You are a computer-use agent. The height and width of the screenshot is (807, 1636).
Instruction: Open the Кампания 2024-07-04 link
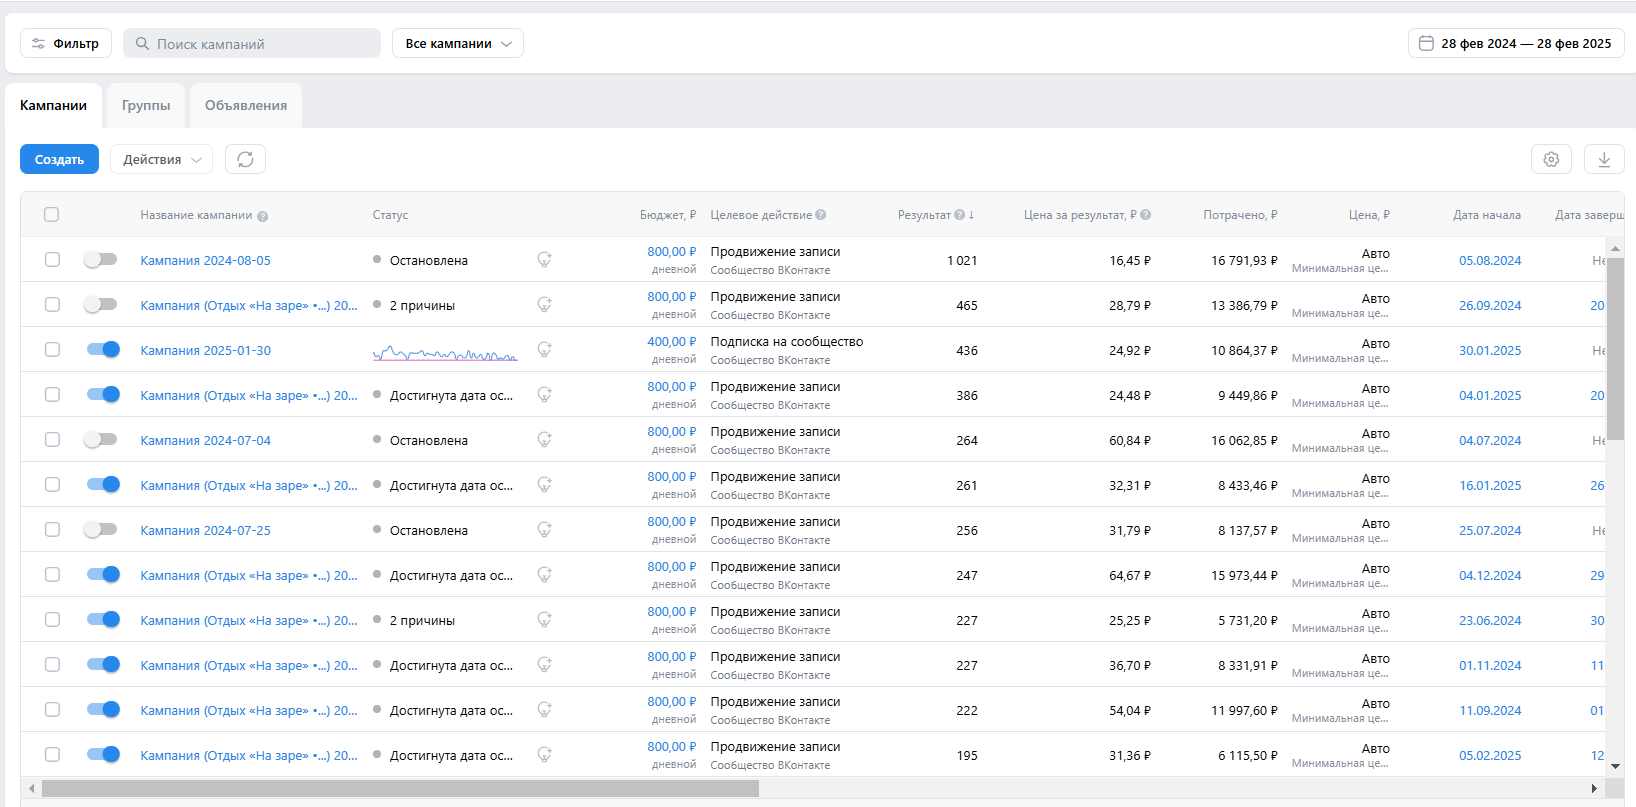pos(205,441)
